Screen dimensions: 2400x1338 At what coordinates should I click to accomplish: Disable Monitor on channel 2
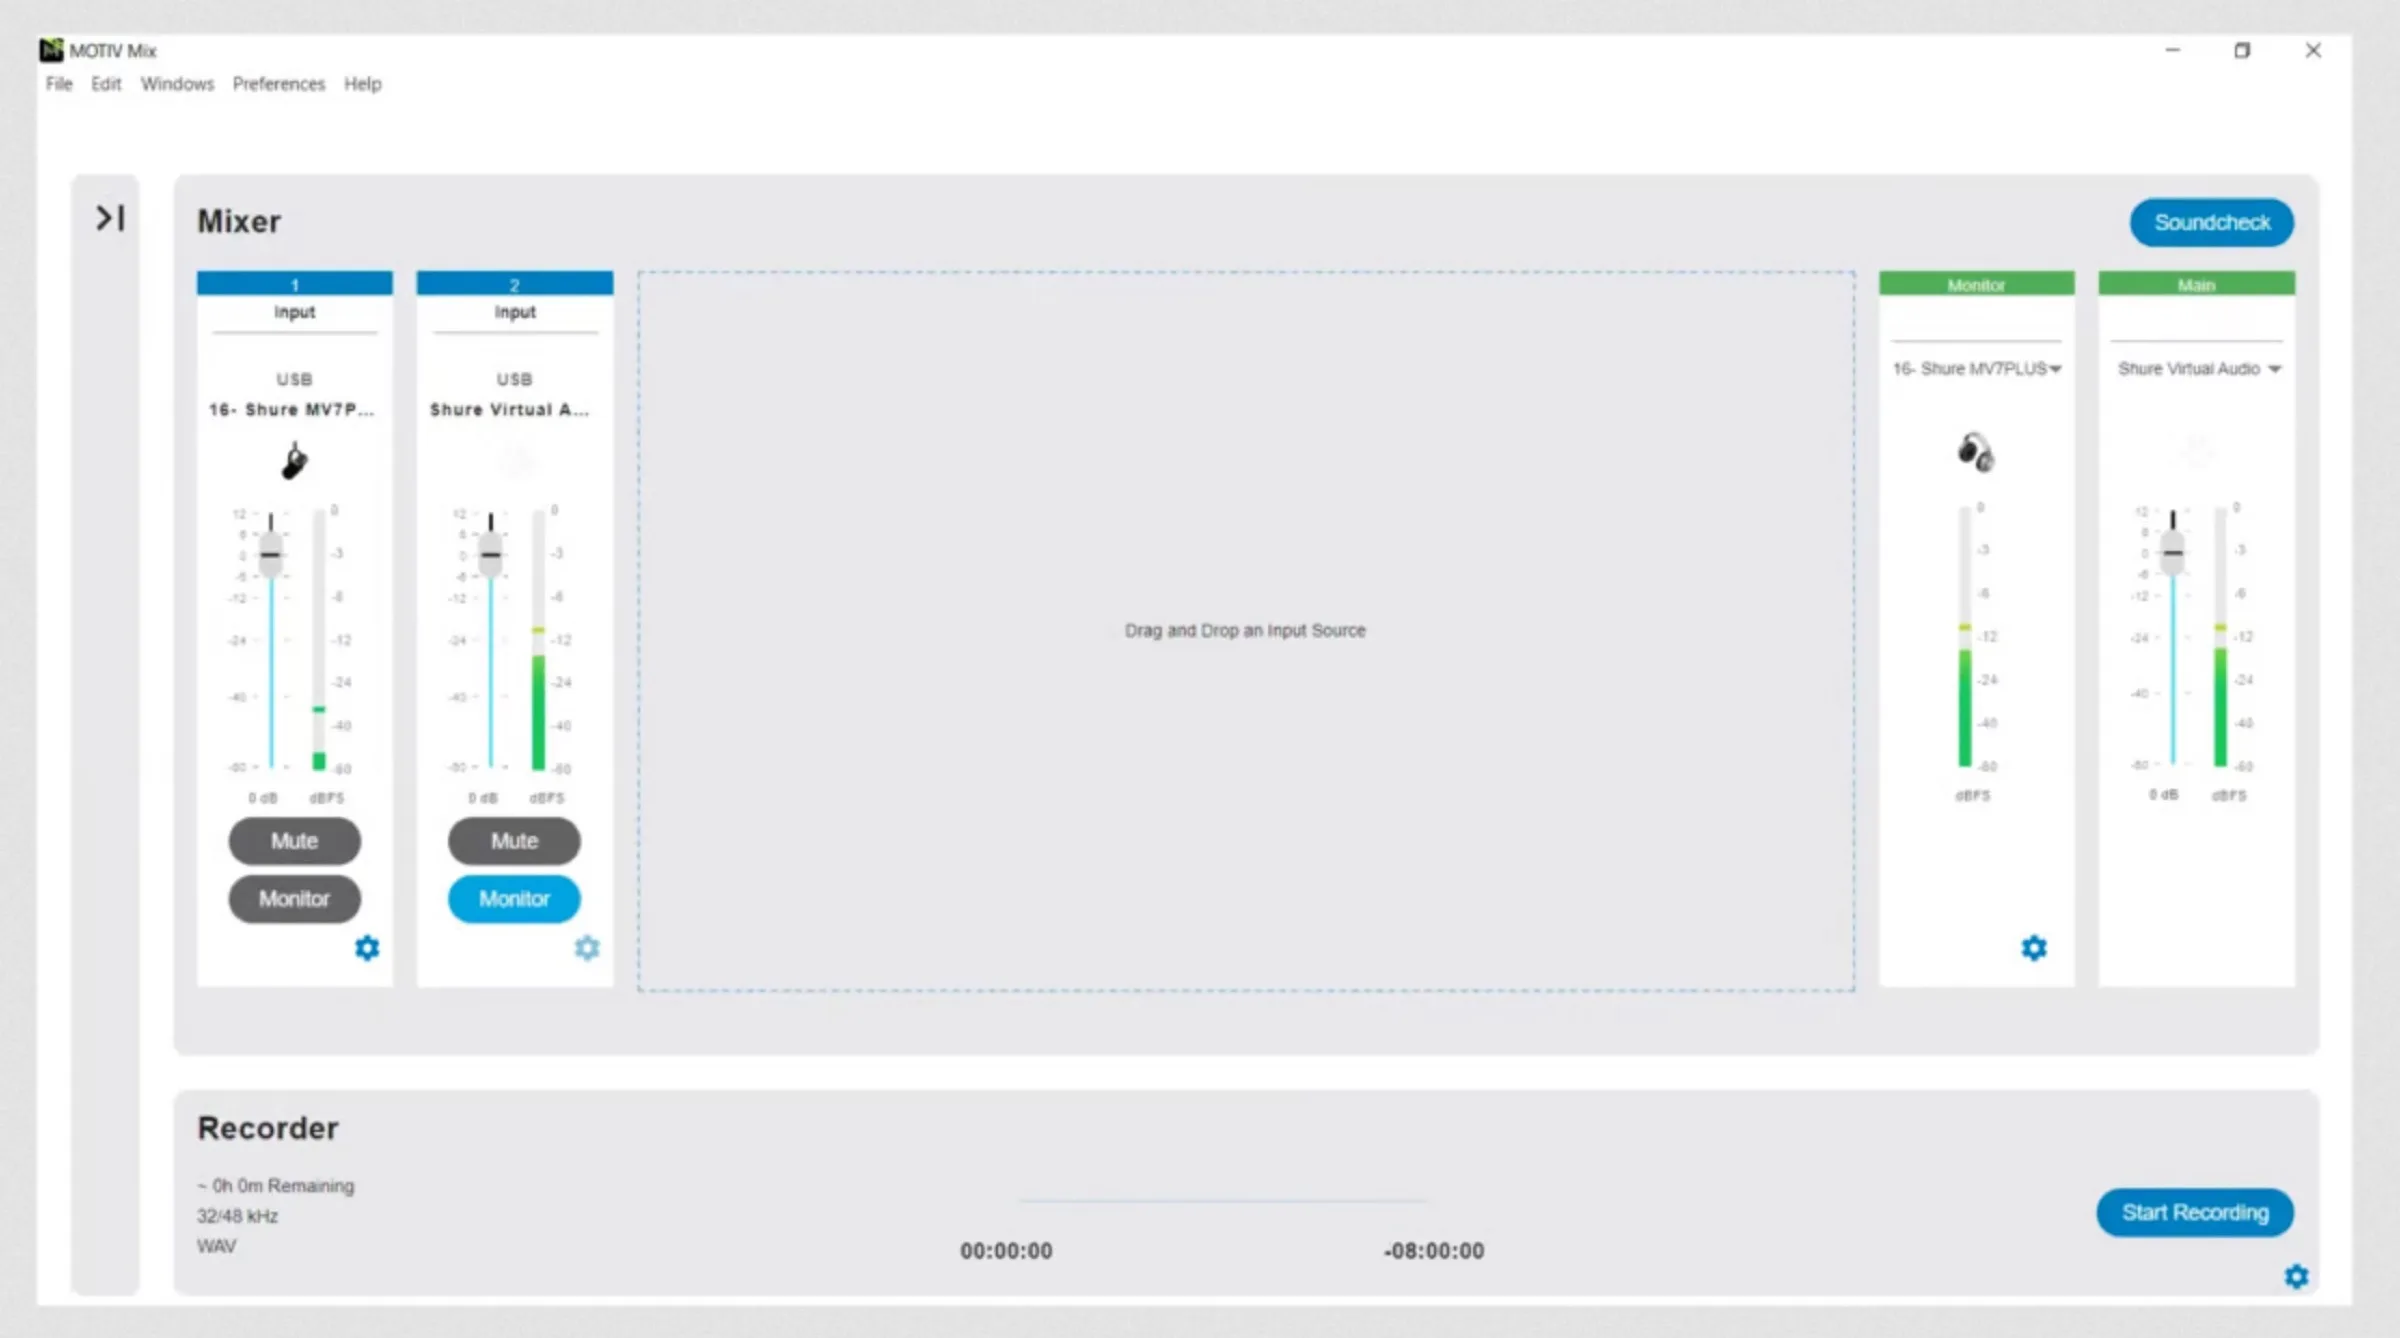pyautogui.click(x=514, y=899)
